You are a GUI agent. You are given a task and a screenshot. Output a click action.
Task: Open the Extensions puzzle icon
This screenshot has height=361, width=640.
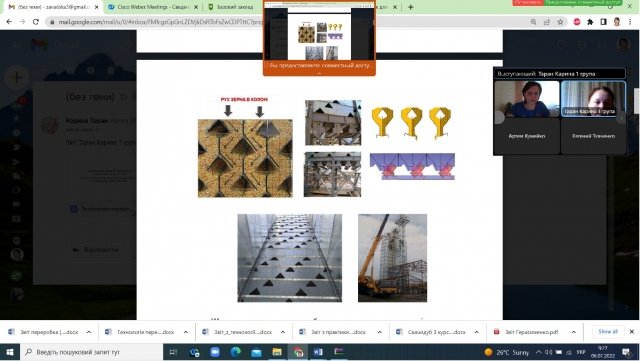[x=590, y=22]
